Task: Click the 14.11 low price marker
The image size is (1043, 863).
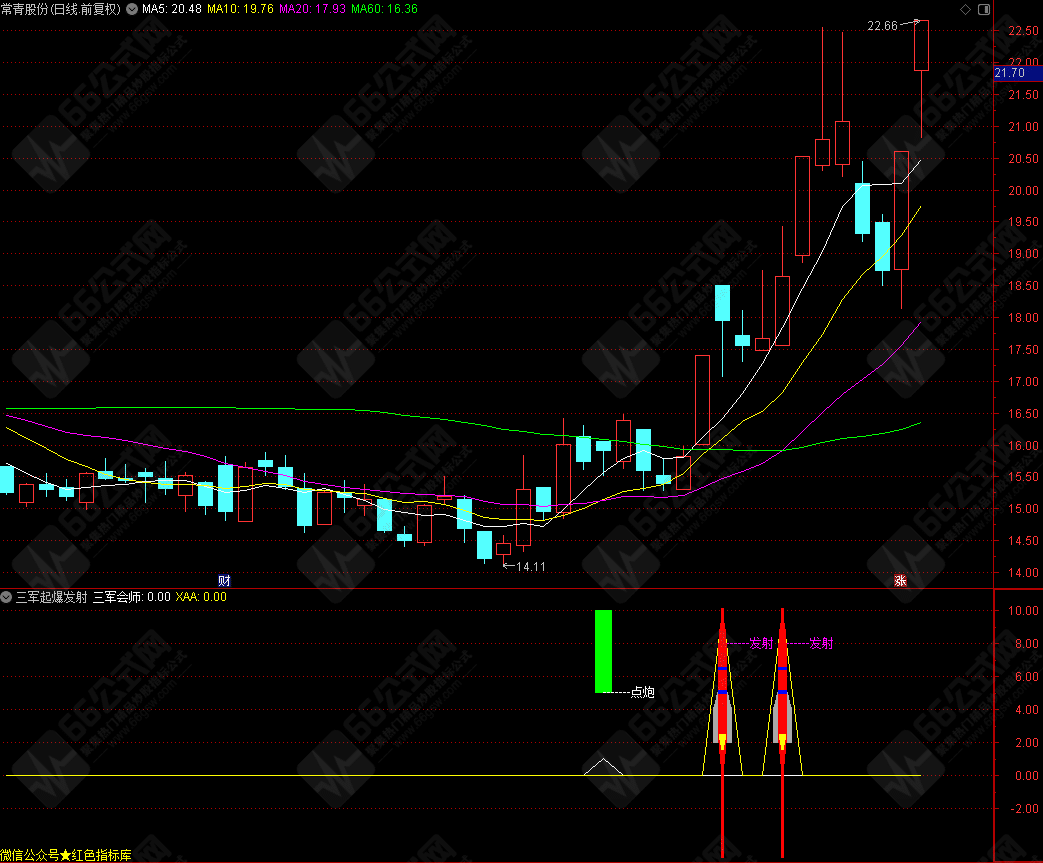Action: pyautogui.click(x=530, y=566)
